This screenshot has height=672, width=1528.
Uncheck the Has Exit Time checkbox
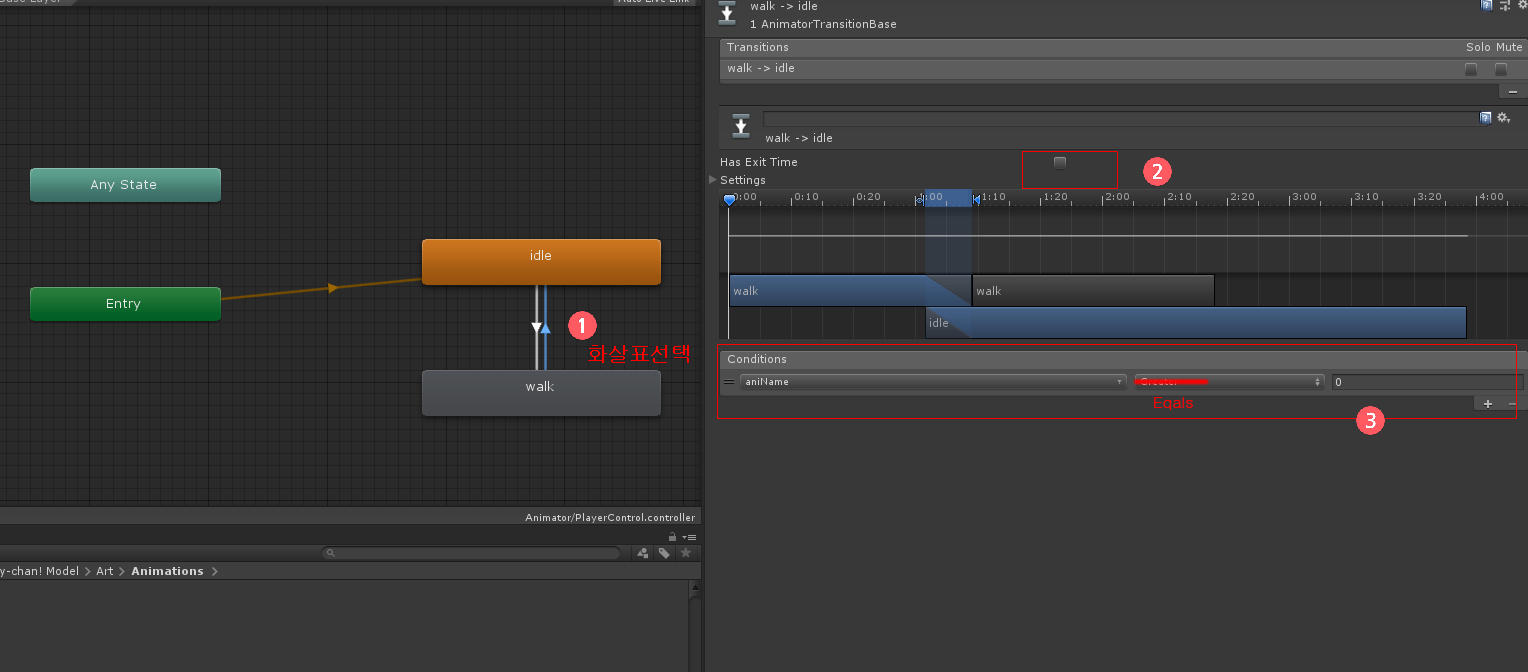point(1060,162)
